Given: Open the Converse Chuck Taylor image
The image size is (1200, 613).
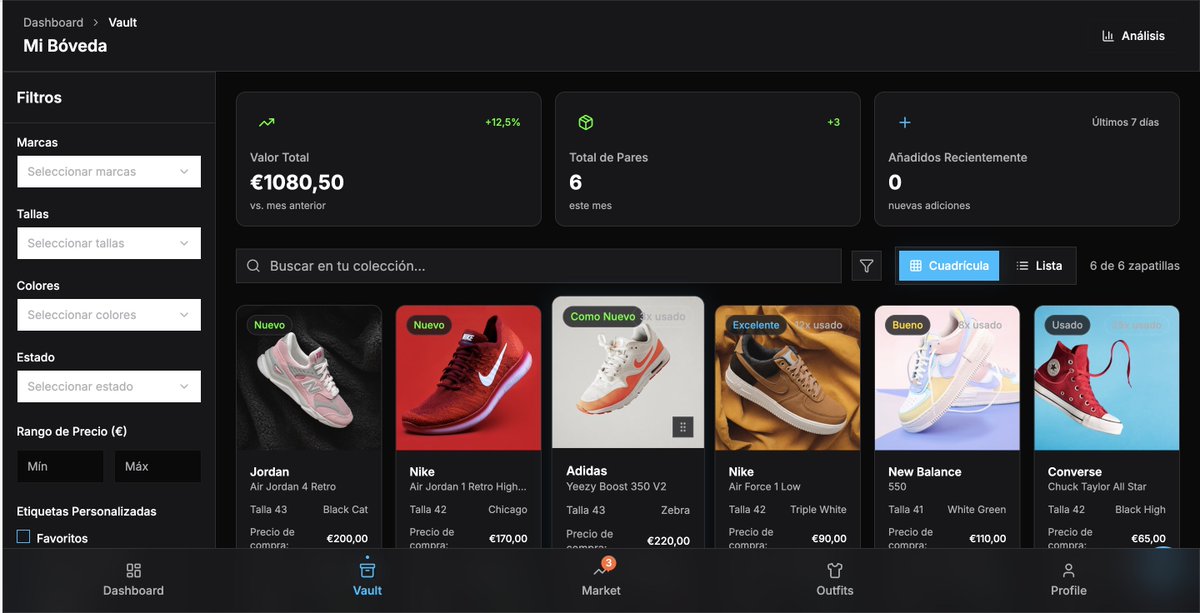Looking at the screenshot, I should pos(1107,378).
